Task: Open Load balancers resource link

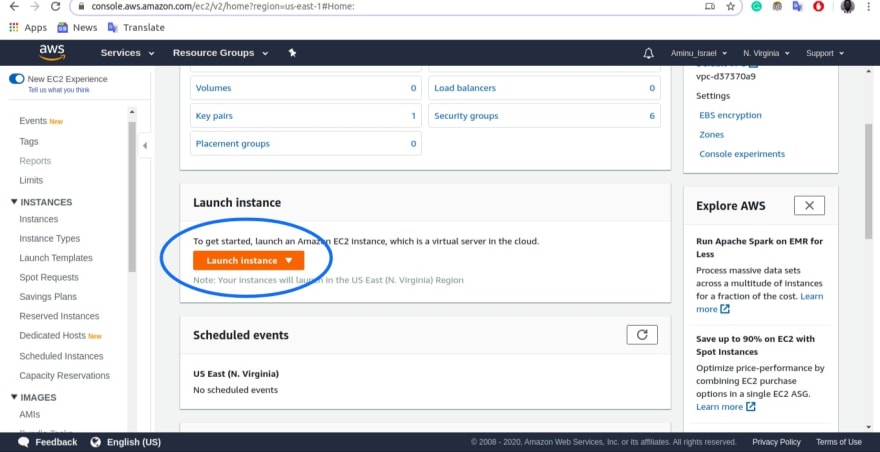Action: pyautogui.click(x=465, y=88)
